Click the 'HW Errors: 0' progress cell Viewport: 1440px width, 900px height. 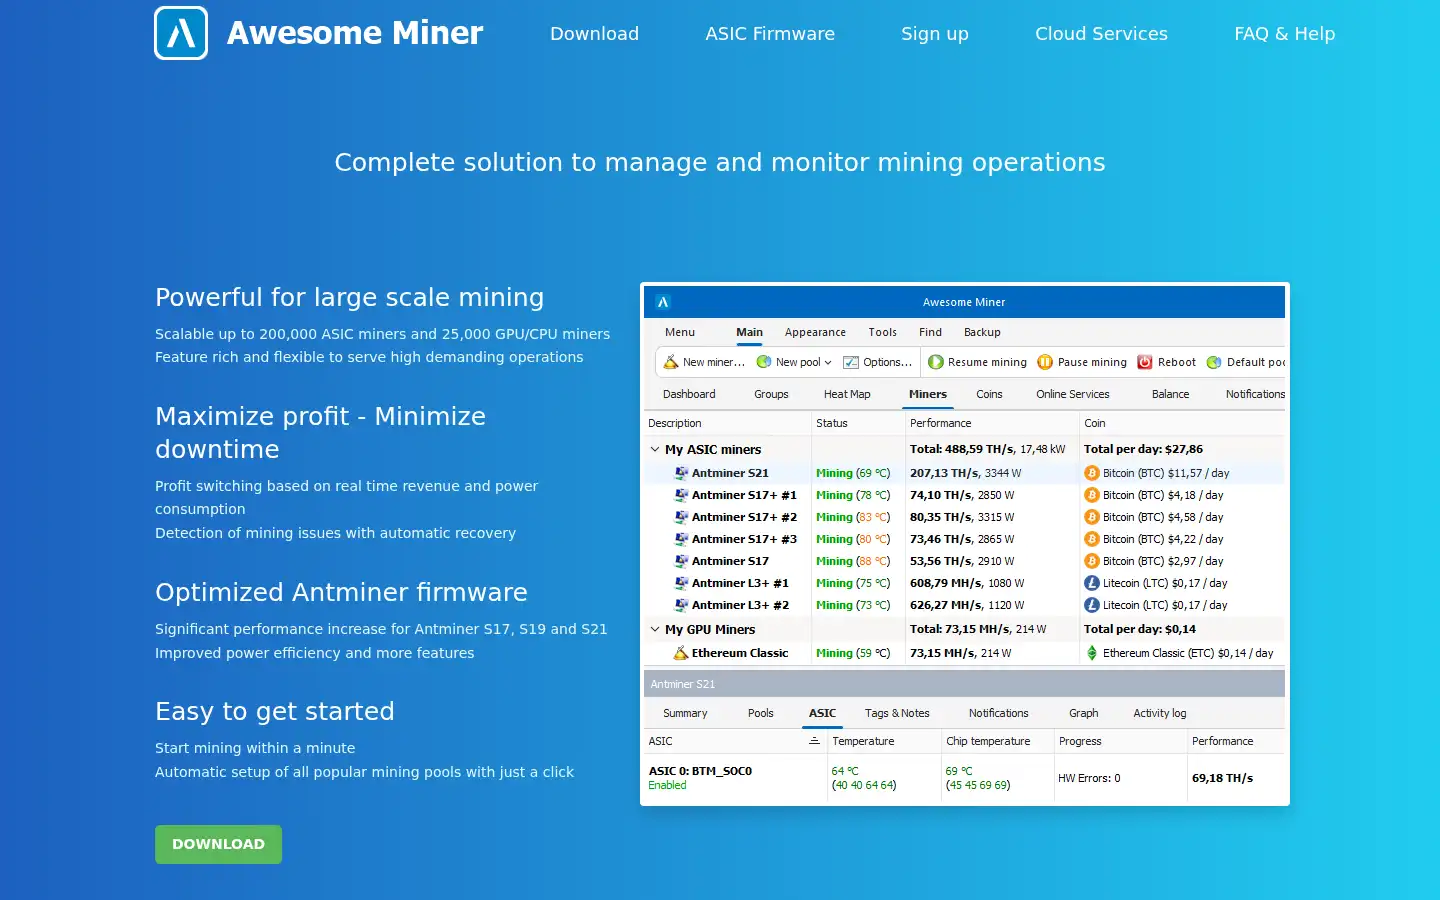pos(1089,778)
